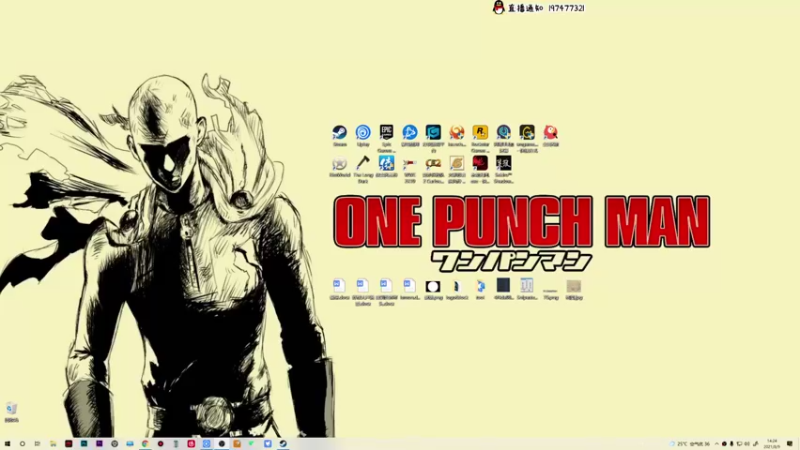Open the thin-line png image file
Screen dimensions: 800x450
[551, 292]
